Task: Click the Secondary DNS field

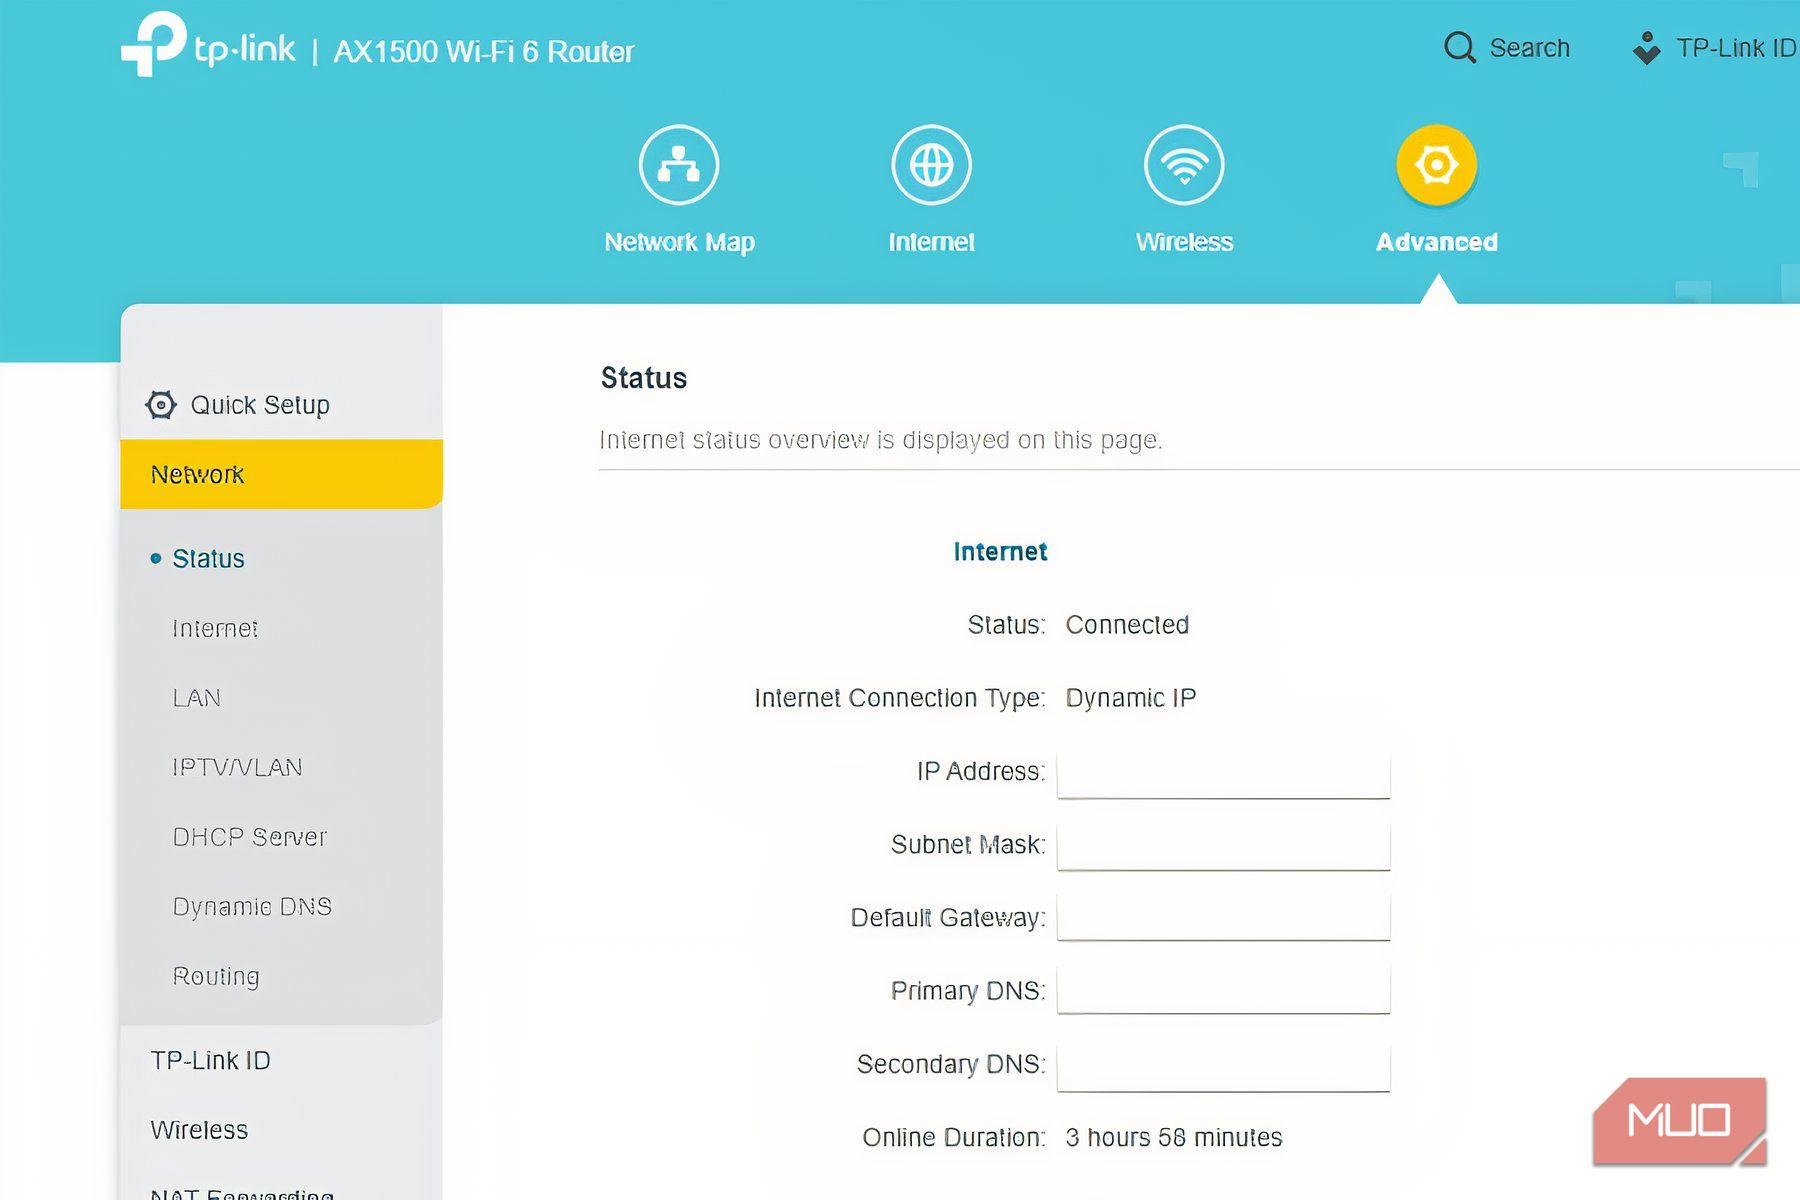Action: pyautogui.click(x=1224, y=1067)
